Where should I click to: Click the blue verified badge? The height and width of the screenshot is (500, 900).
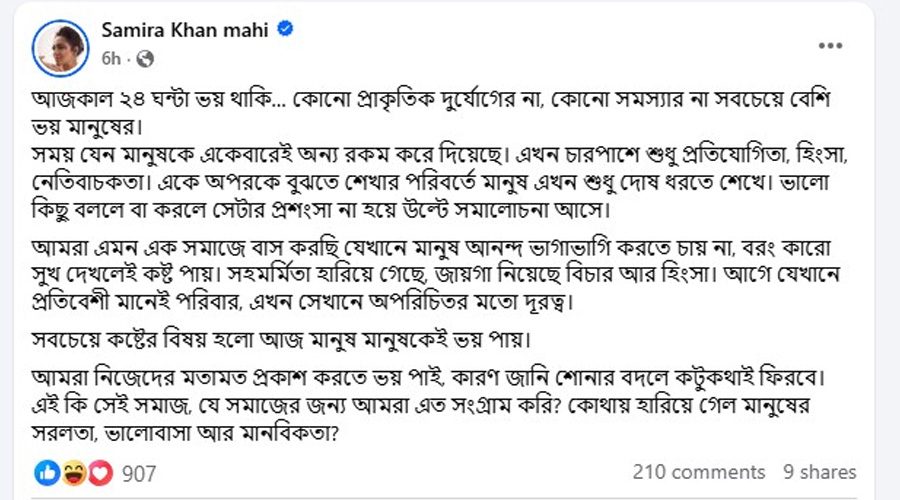(x=285, y=28)
